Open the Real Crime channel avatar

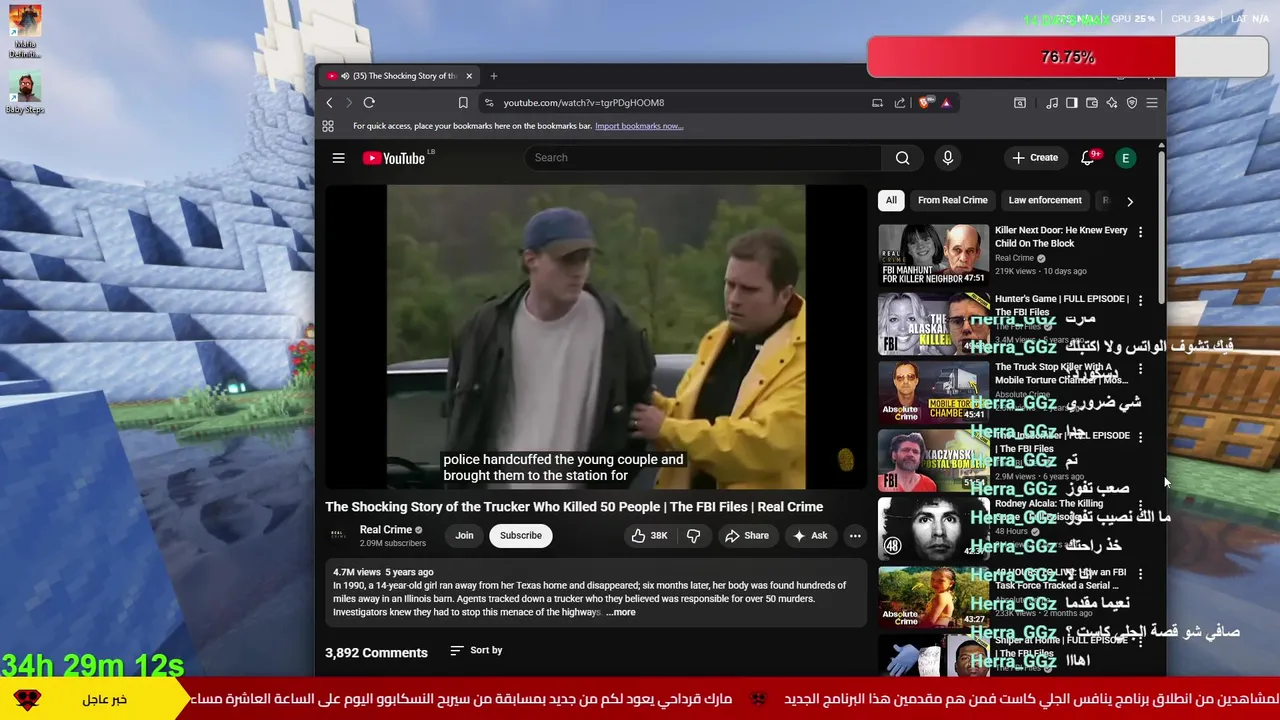(338, 535)
